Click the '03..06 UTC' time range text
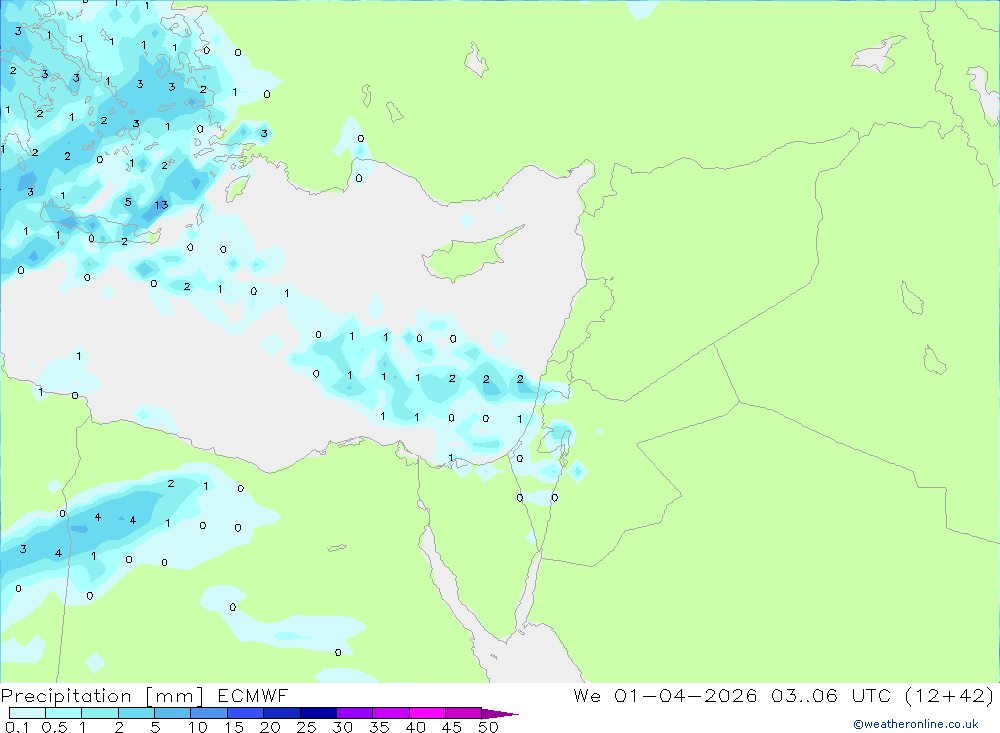This screenshot has height=733, width=1000. pyautogui.click(x=831, y=695)
